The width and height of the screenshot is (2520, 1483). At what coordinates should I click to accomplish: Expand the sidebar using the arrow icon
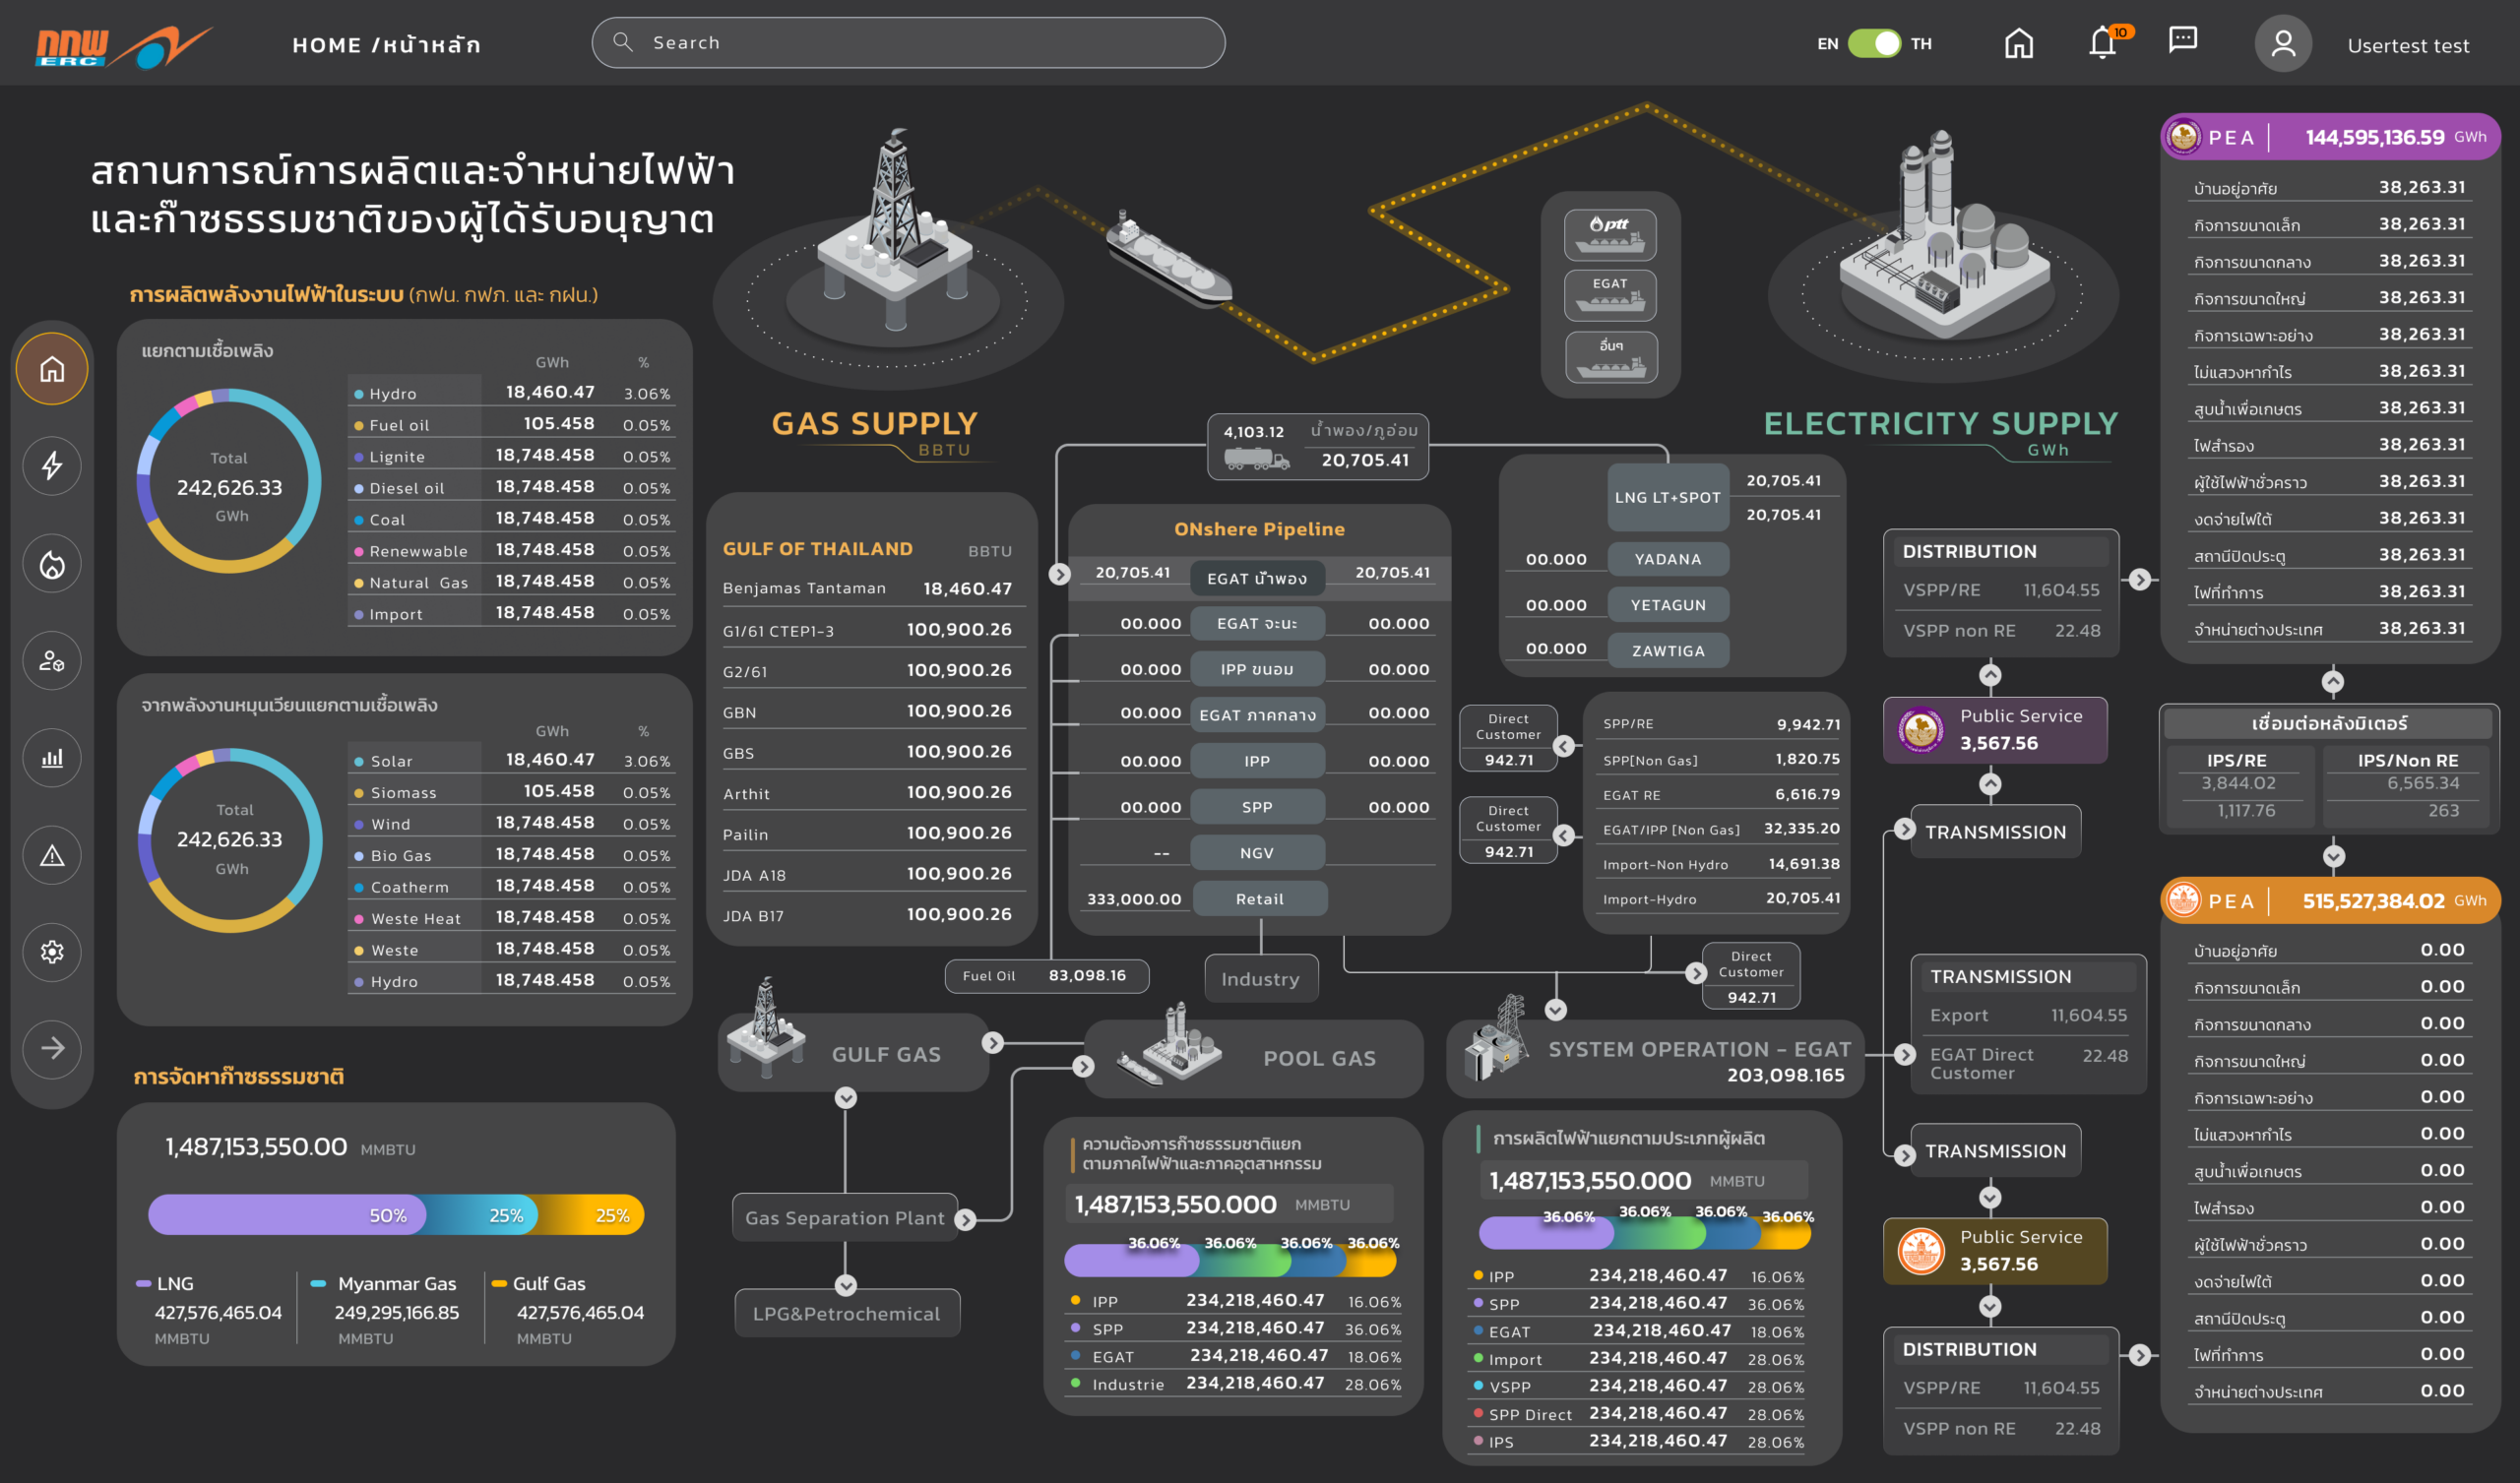[52, 1049]
